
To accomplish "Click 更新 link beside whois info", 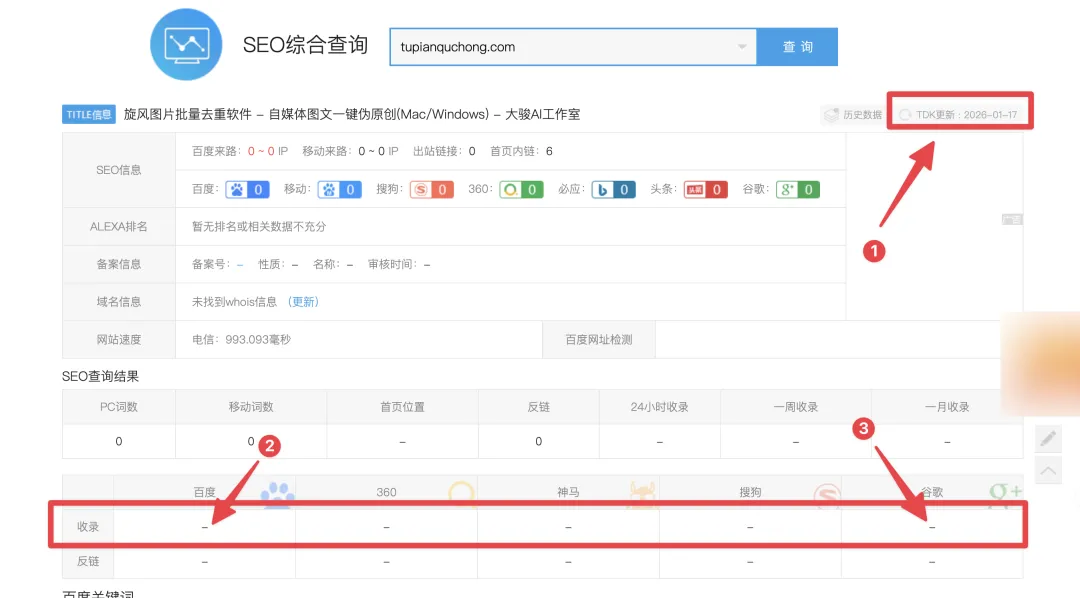I will pos(303,302).
